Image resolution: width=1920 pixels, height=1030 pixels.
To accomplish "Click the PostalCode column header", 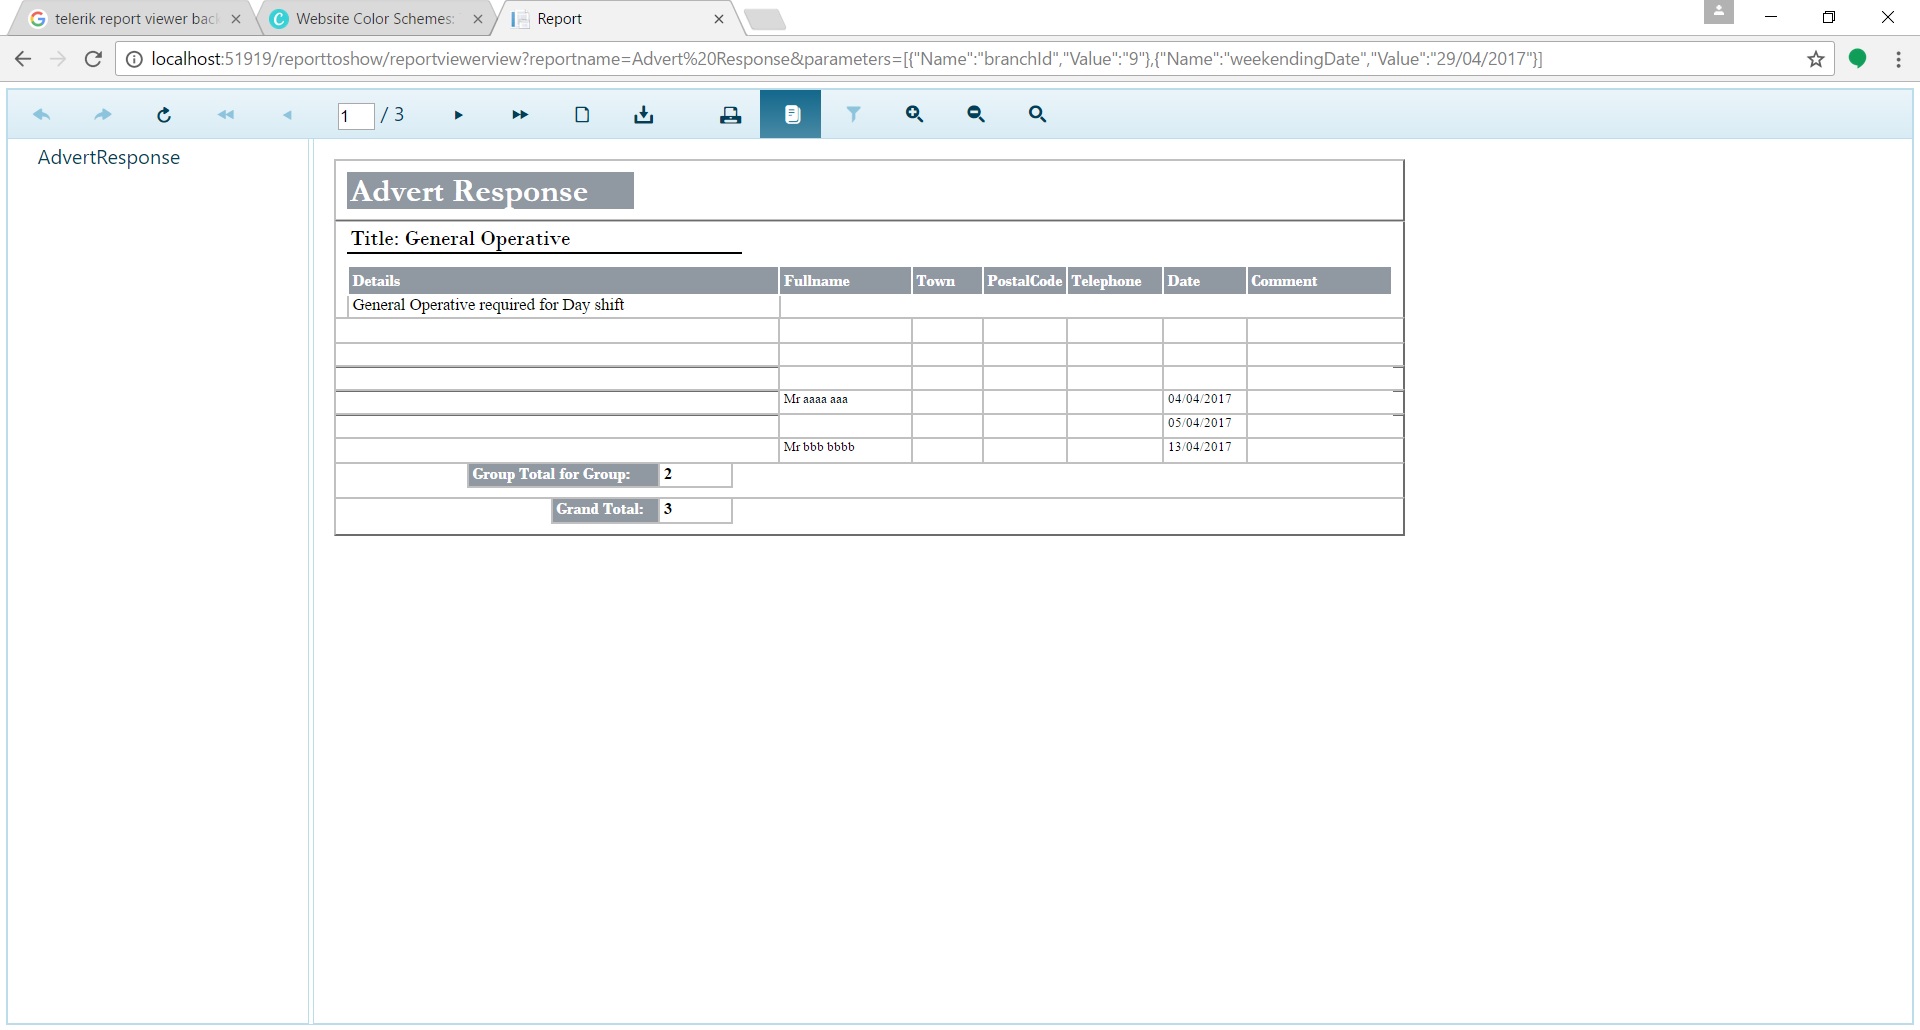I will click(x=1025, y=281).
